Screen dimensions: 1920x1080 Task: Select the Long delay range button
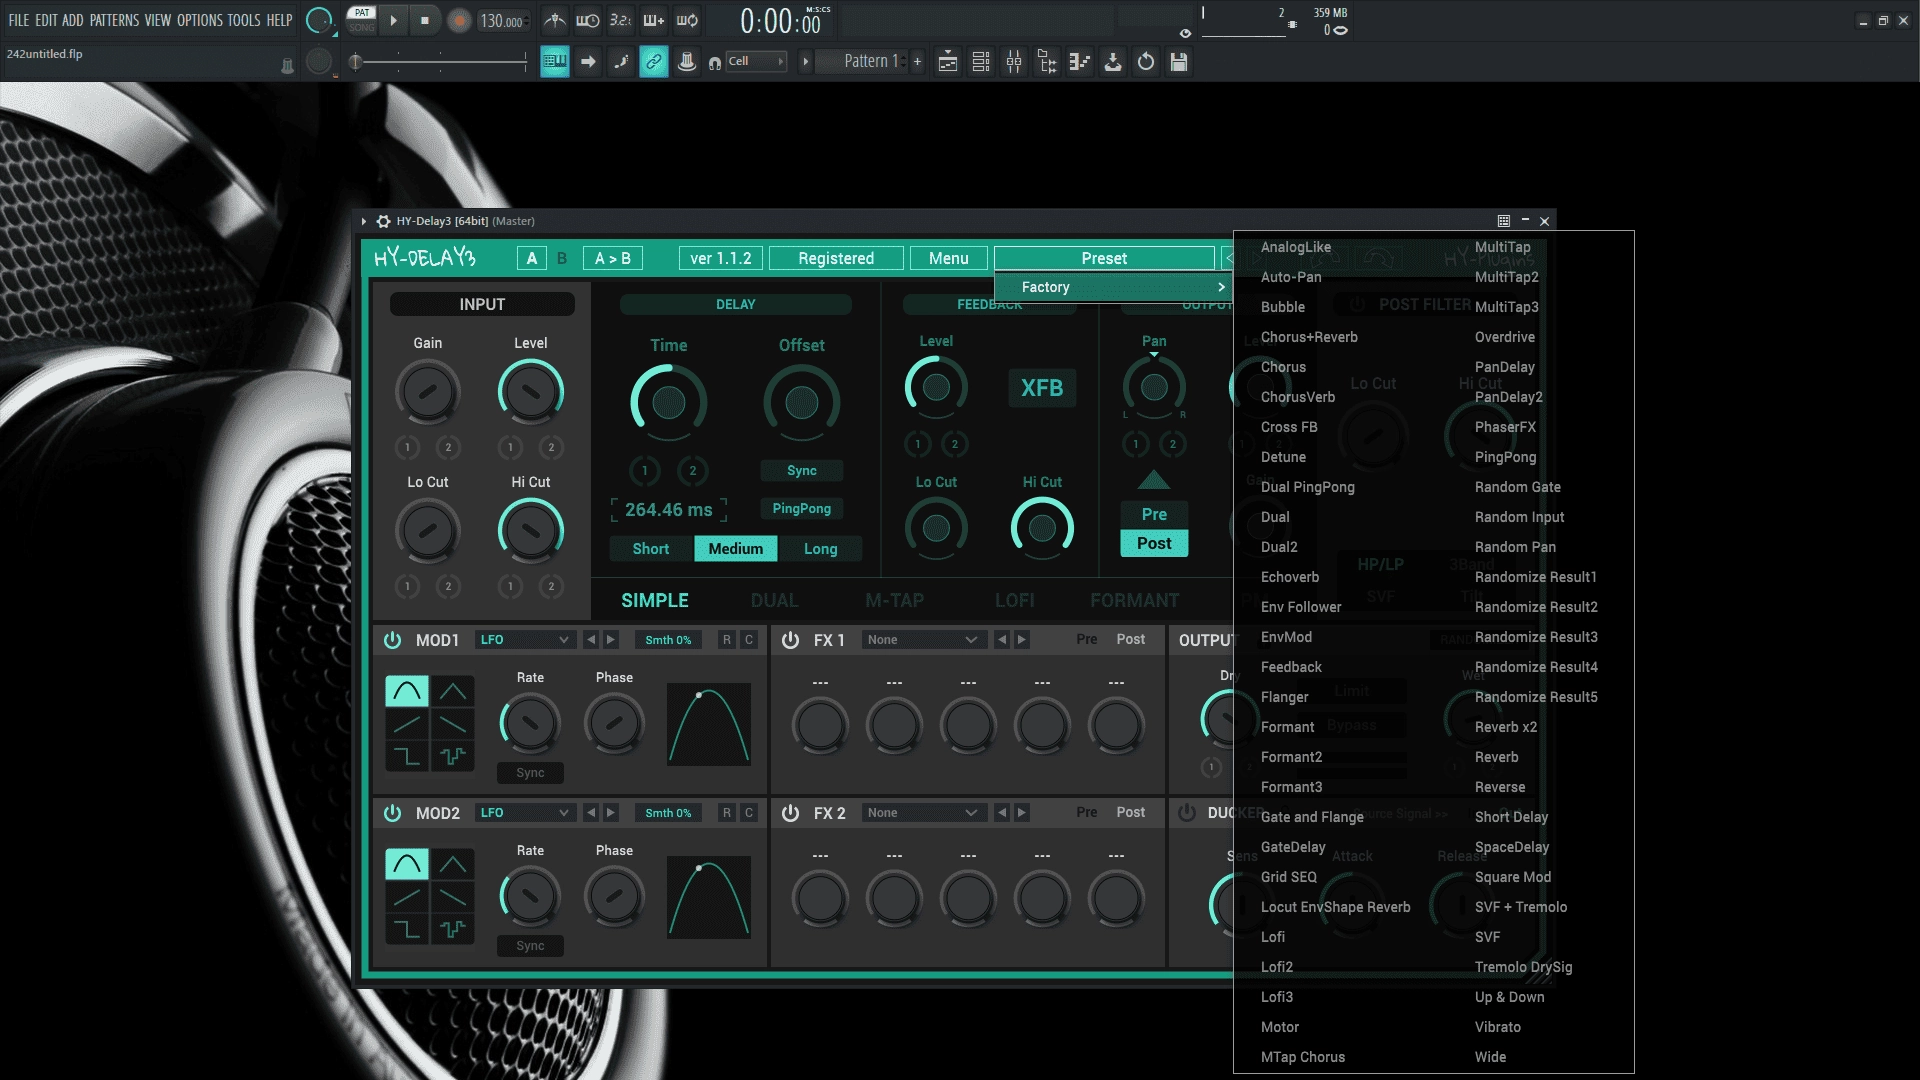(820, 549)
